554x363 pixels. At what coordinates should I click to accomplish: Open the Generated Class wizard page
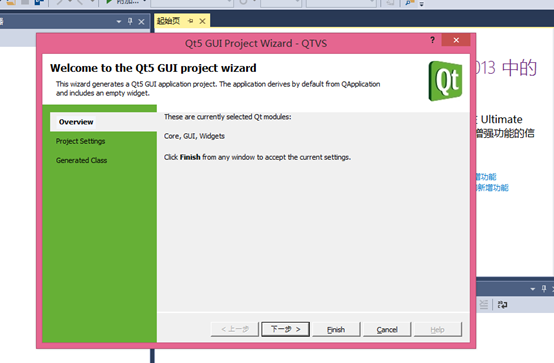point(81,160)
